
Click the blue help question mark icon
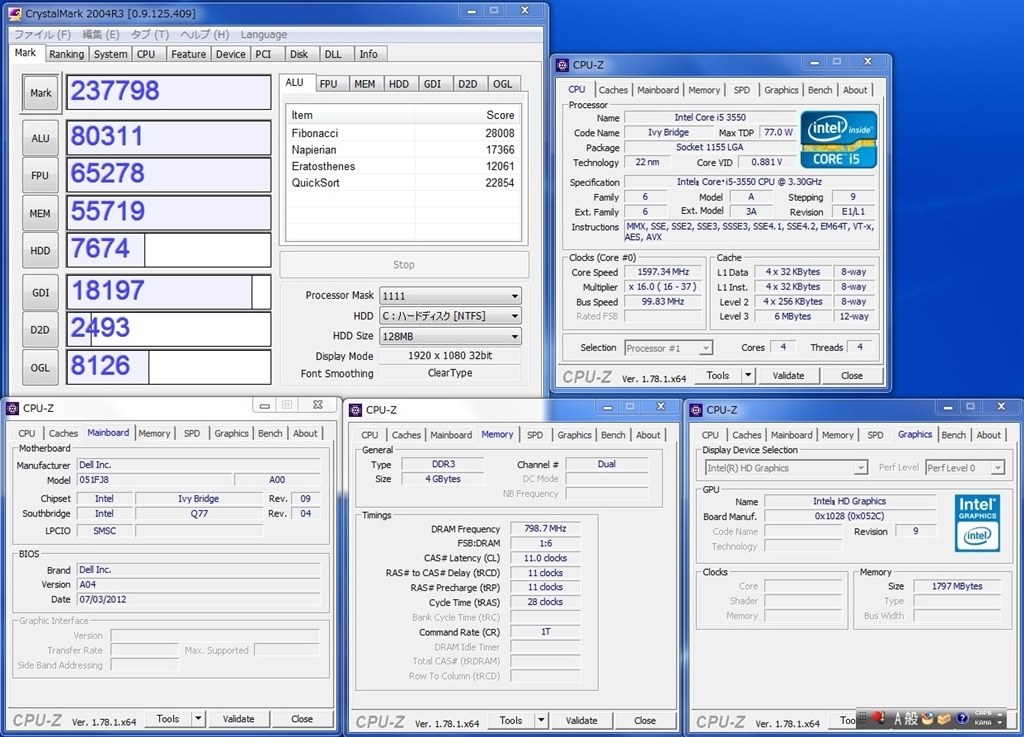coord(962,718)
